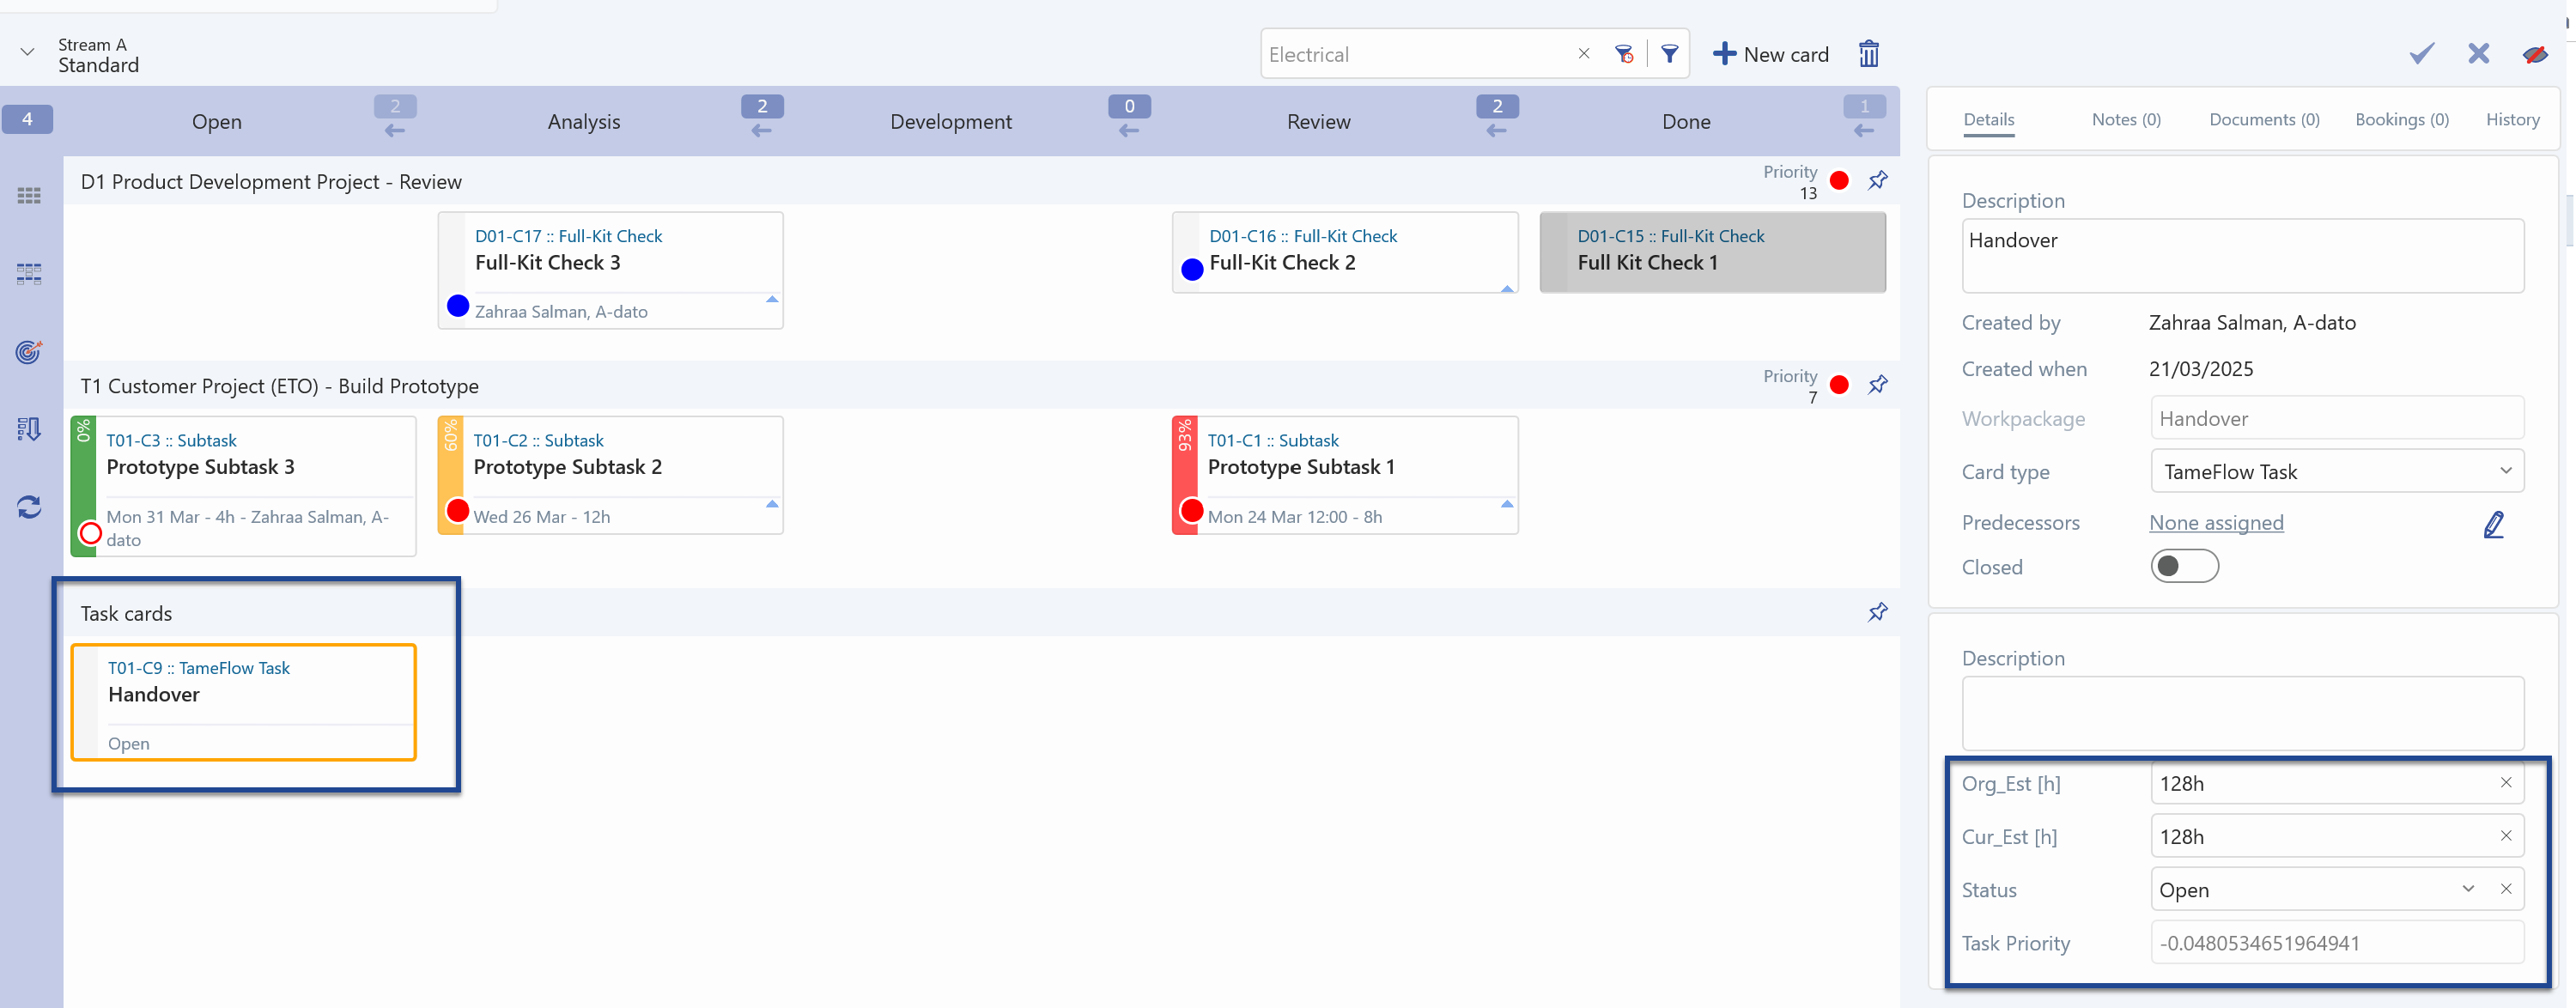2576x1008 pixels.
Task: Collapse the Analysis column arrow
Action: pyautogui.click(x=762, y=131)
